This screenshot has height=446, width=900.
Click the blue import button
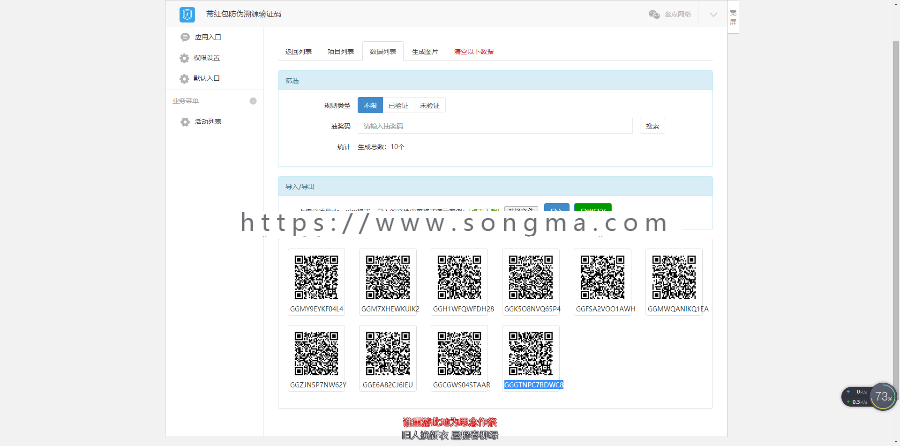coord(556,209)
